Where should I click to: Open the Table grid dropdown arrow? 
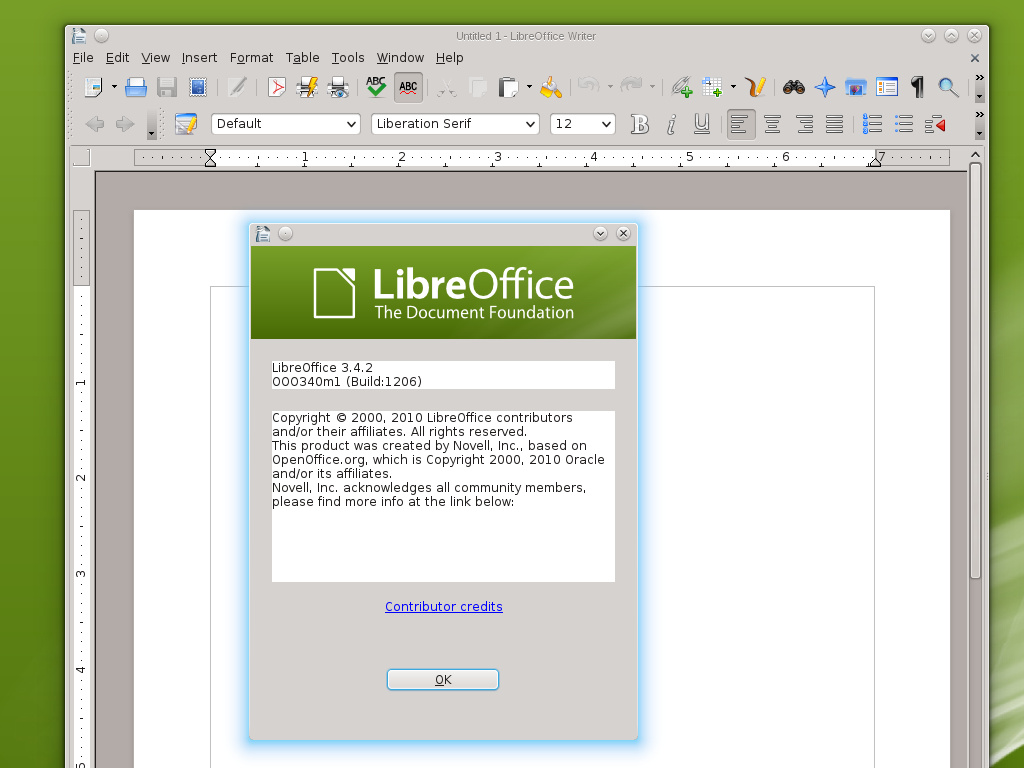click(733, 87)
